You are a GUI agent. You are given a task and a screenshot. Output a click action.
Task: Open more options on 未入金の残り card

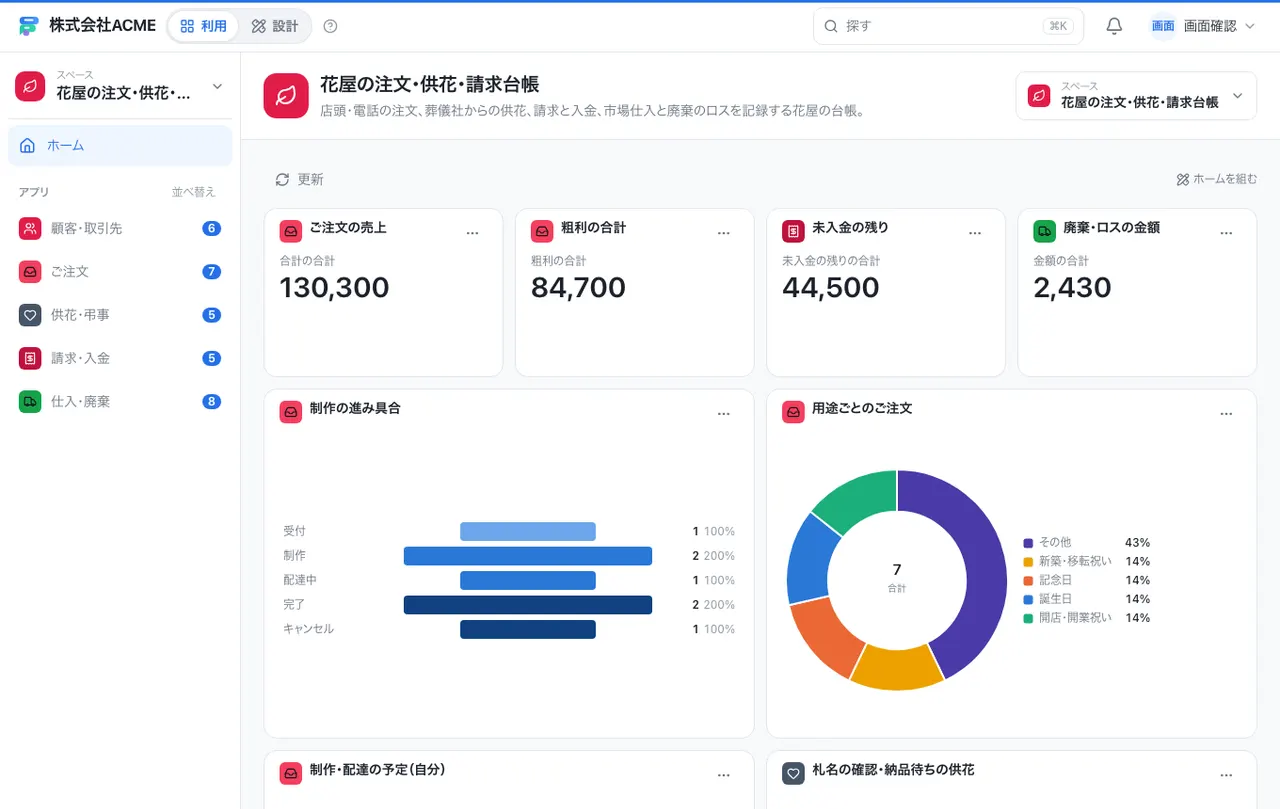pyautogui.click(x=975, y=232)
